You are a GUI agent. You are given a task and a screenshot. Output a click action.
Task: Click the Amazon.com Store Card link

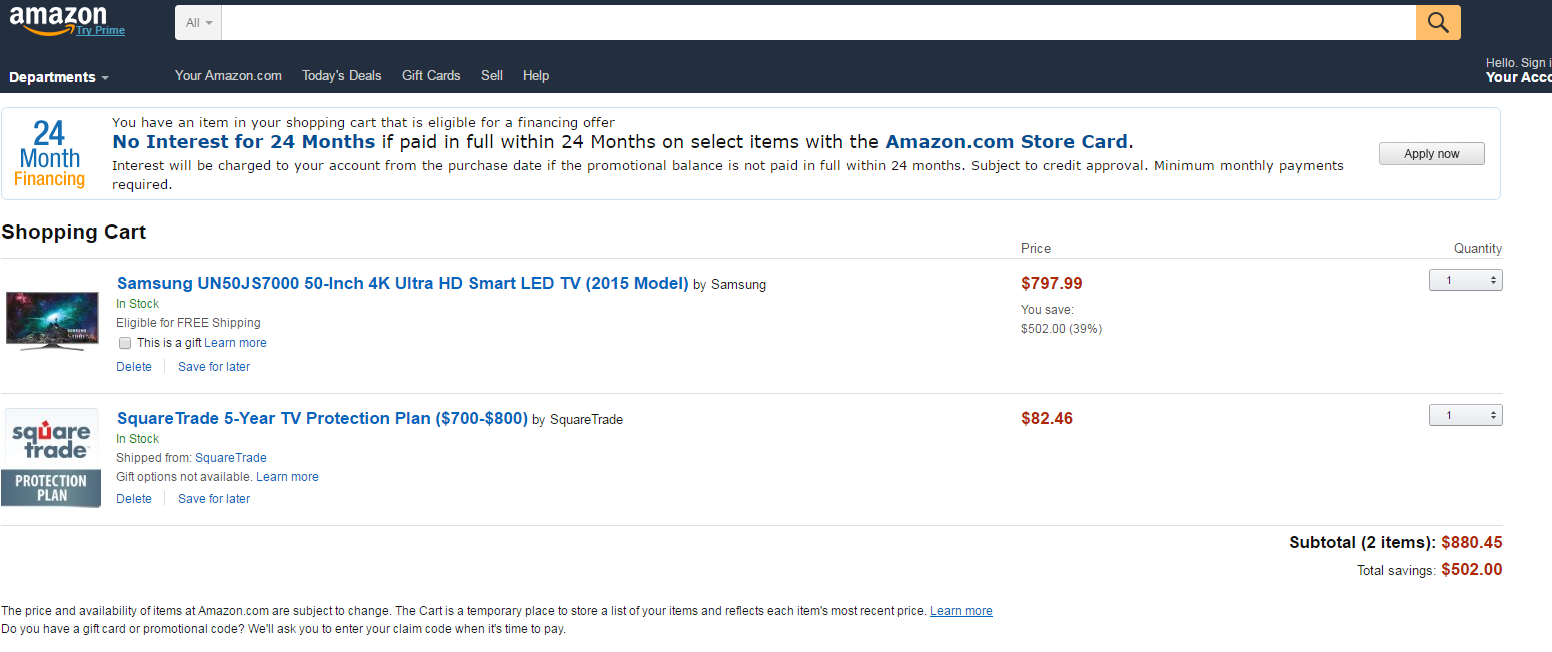tap(1006, 142)
